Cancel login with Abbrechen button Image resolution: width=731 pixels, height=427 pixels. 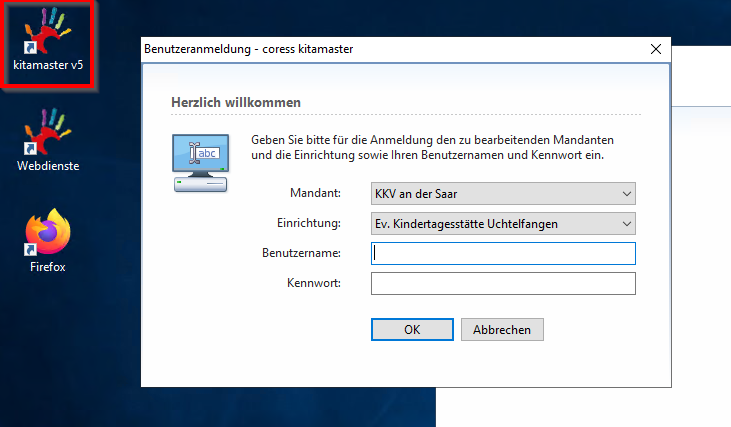pyautogui.click(x=502, y=330)
